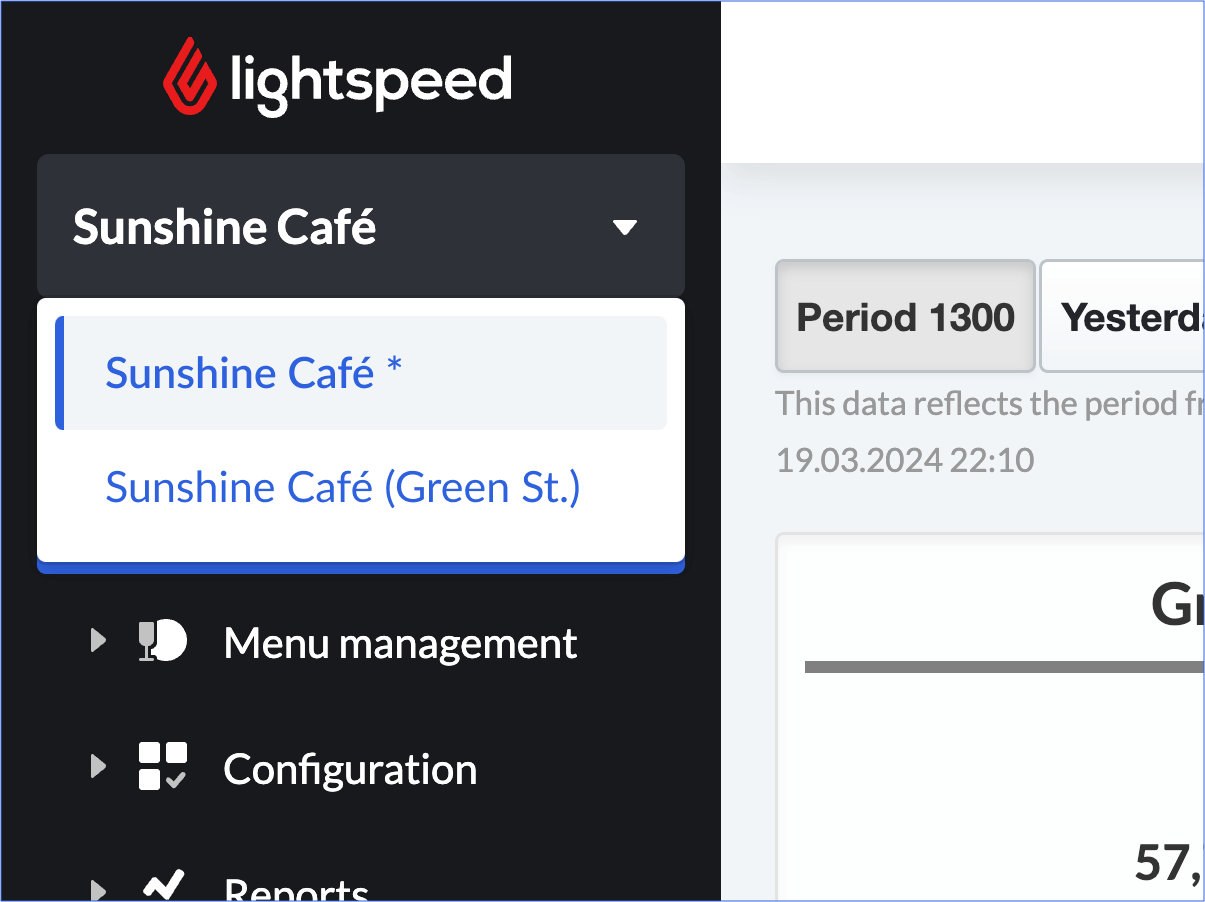Open the Reports section
The height and width of the screenshot is (902, 1205).
(295, 888)
